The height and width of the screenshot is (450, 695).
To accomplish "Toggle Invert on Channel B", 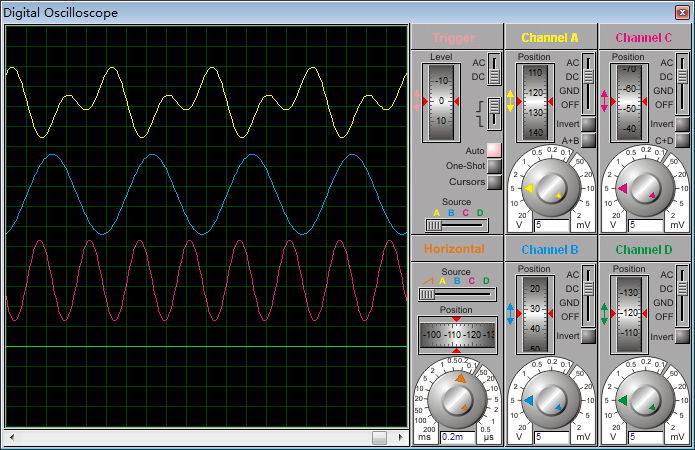I will [588, 336].
